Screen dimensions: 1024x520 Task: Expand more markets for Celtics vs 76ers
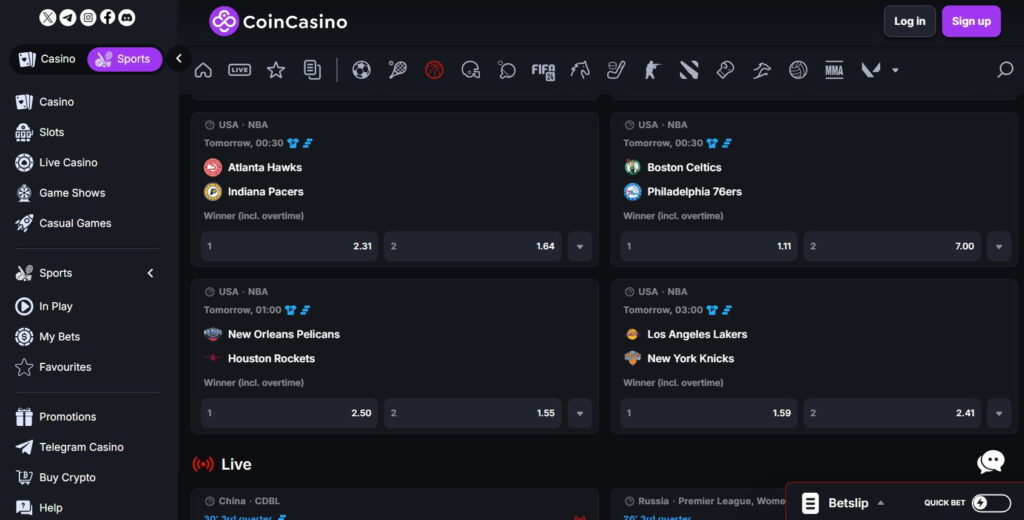[999, 246]
